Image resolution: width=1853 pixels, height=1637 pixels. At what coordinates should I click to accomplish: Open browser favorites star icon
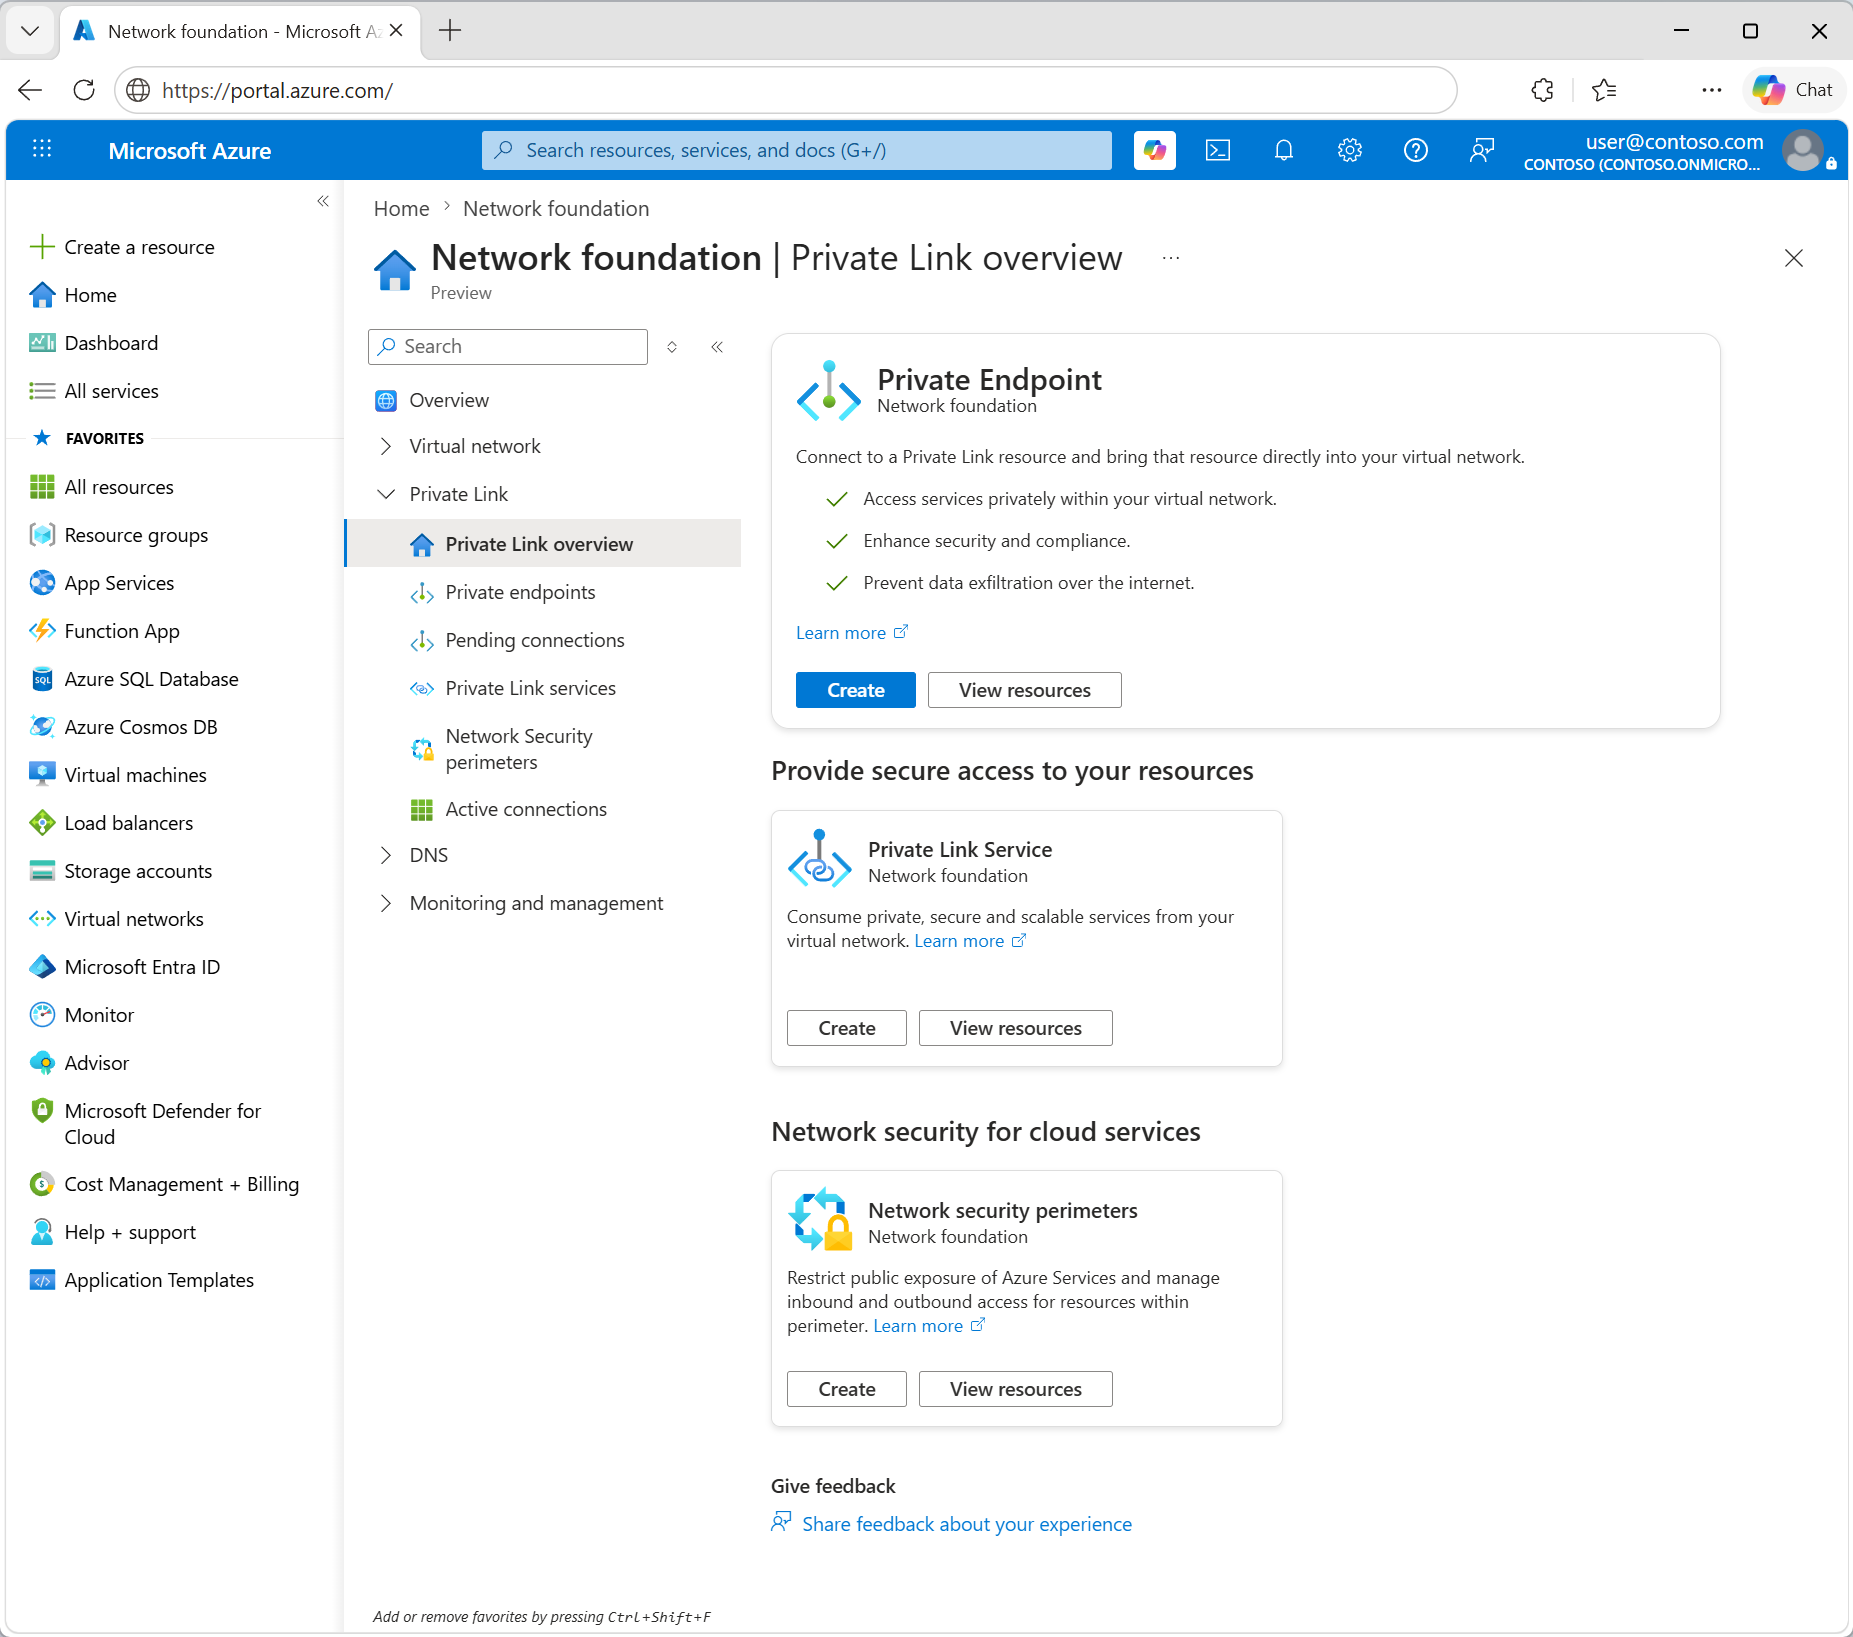tap(1604, 90)
